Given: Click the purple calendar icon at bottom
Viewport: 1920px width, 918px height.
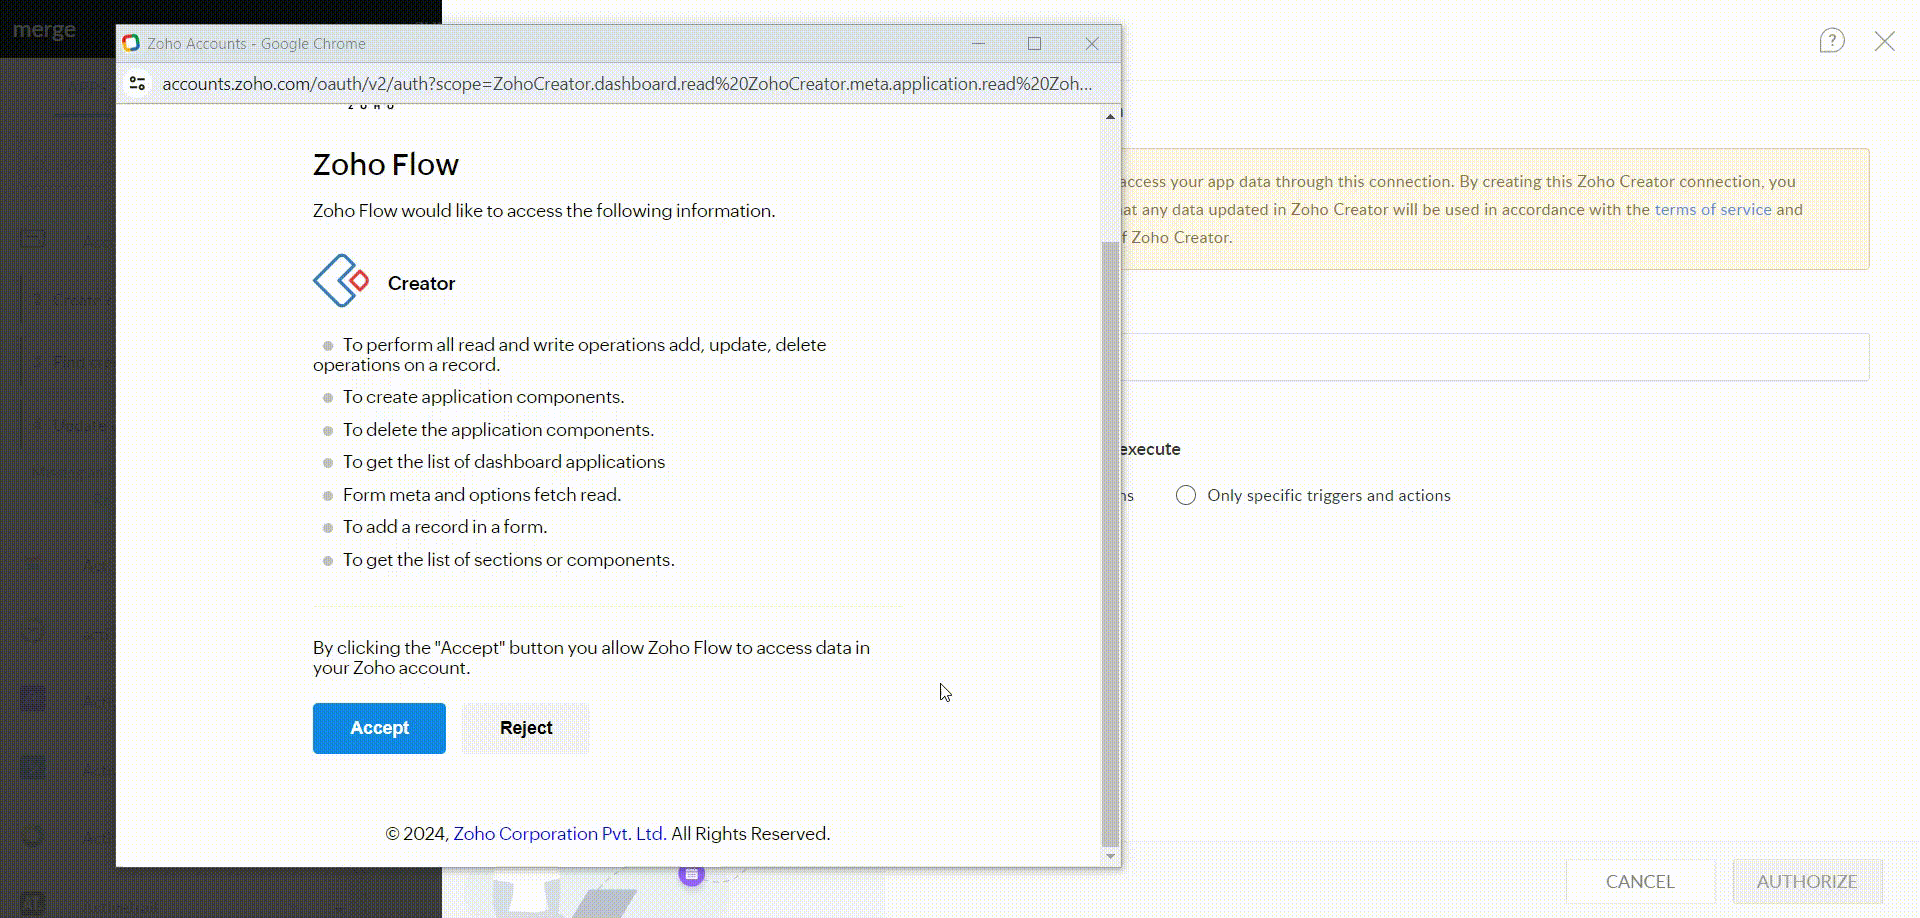Looking at the screenshot, I should tap(691, 875).
